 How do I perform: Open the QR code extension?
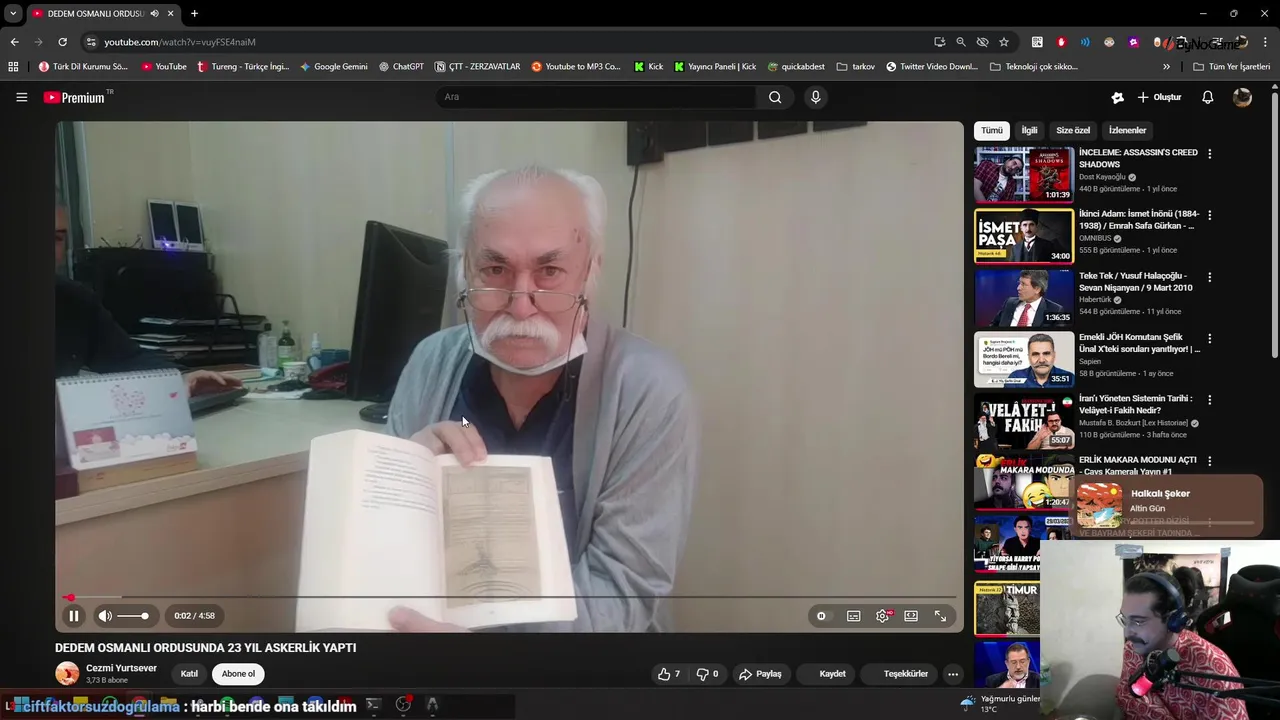(1037, 42)
